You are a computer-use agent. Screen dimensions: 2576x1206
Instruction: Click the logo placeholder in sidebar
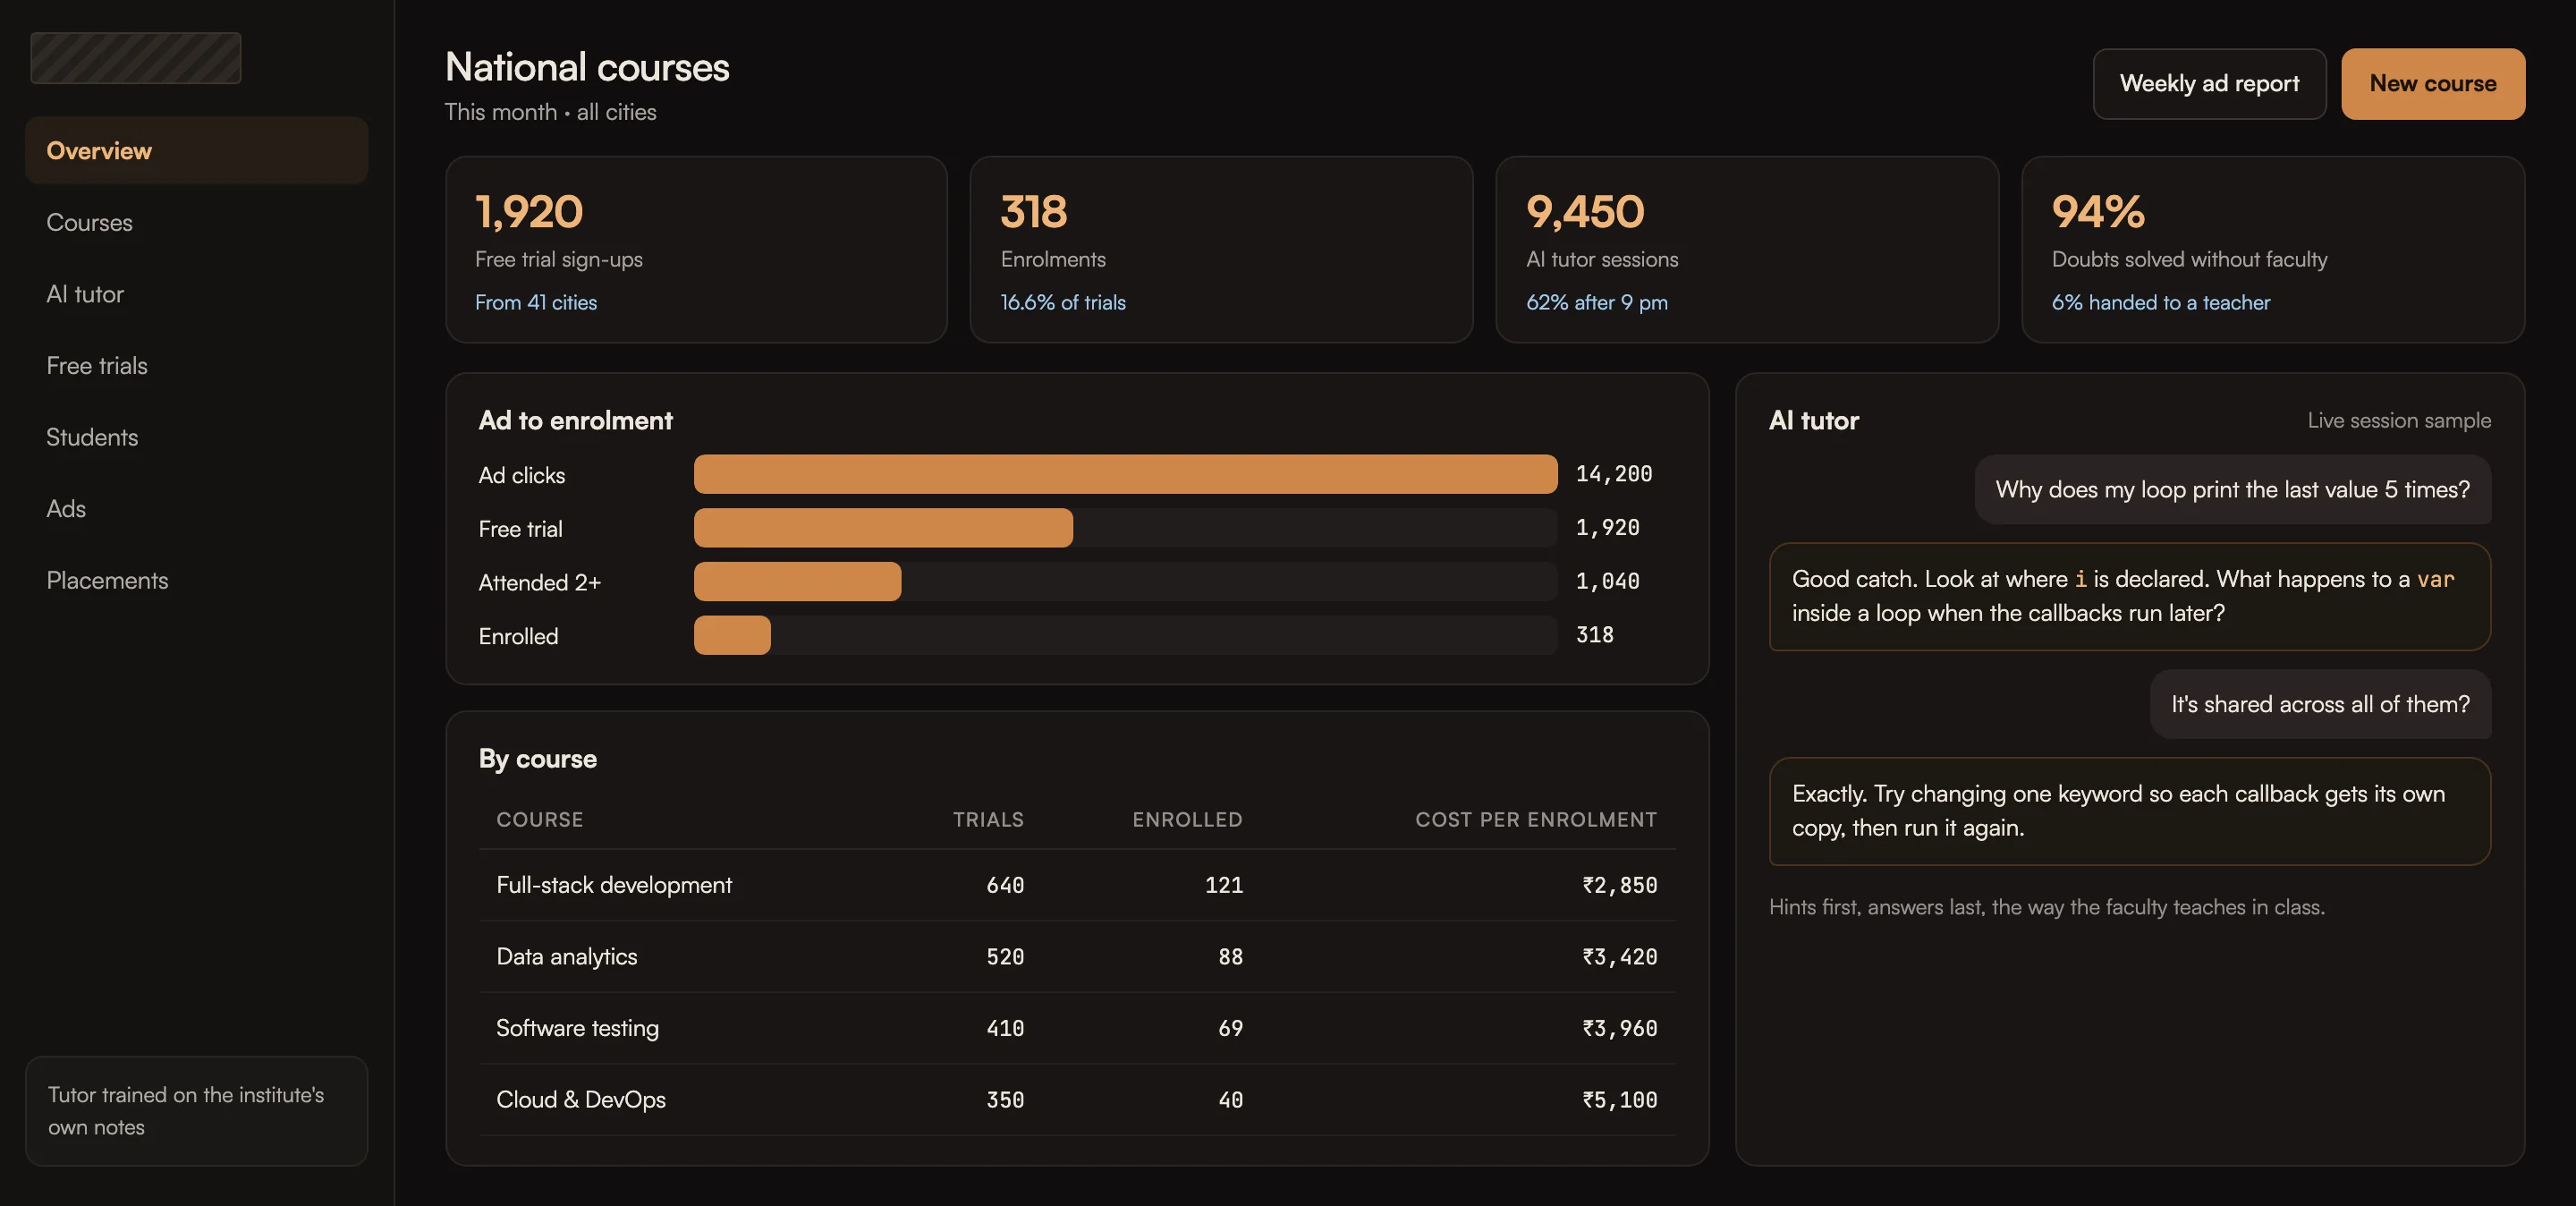click(x=136, y=58)
